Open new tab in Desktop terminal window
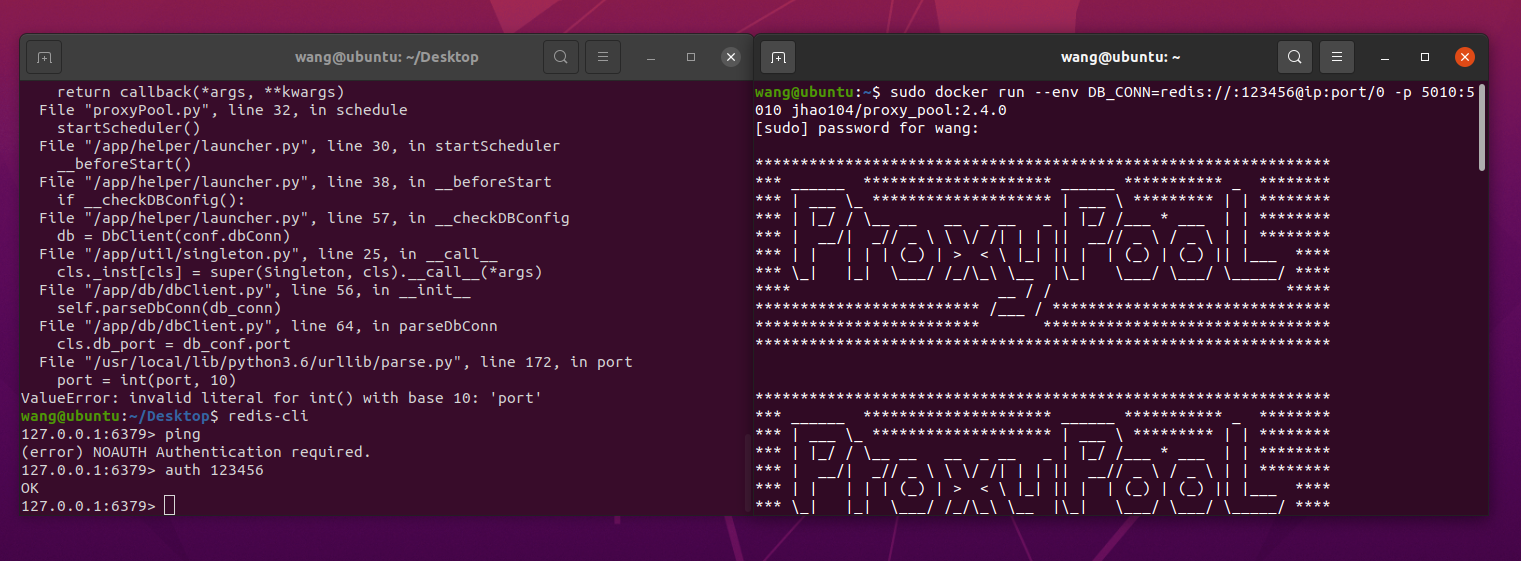 pos(44,57)
